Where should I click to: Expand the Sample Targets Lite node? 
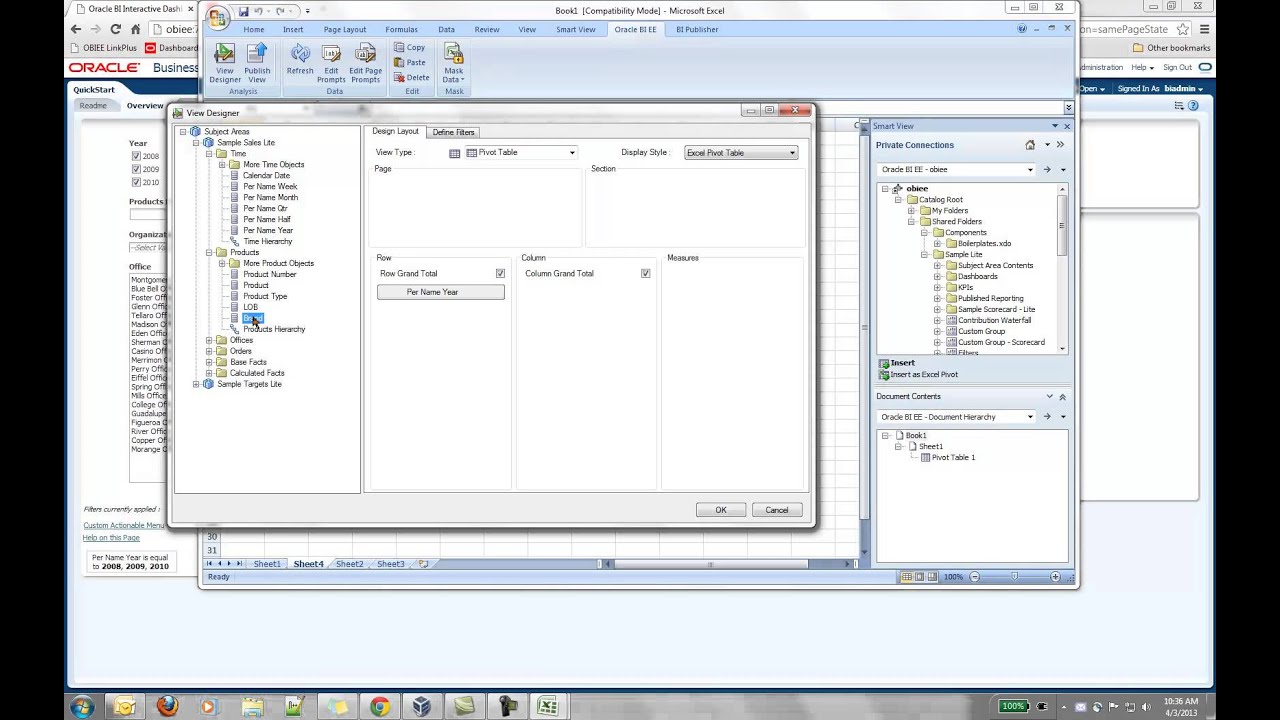tap(196, 384)
